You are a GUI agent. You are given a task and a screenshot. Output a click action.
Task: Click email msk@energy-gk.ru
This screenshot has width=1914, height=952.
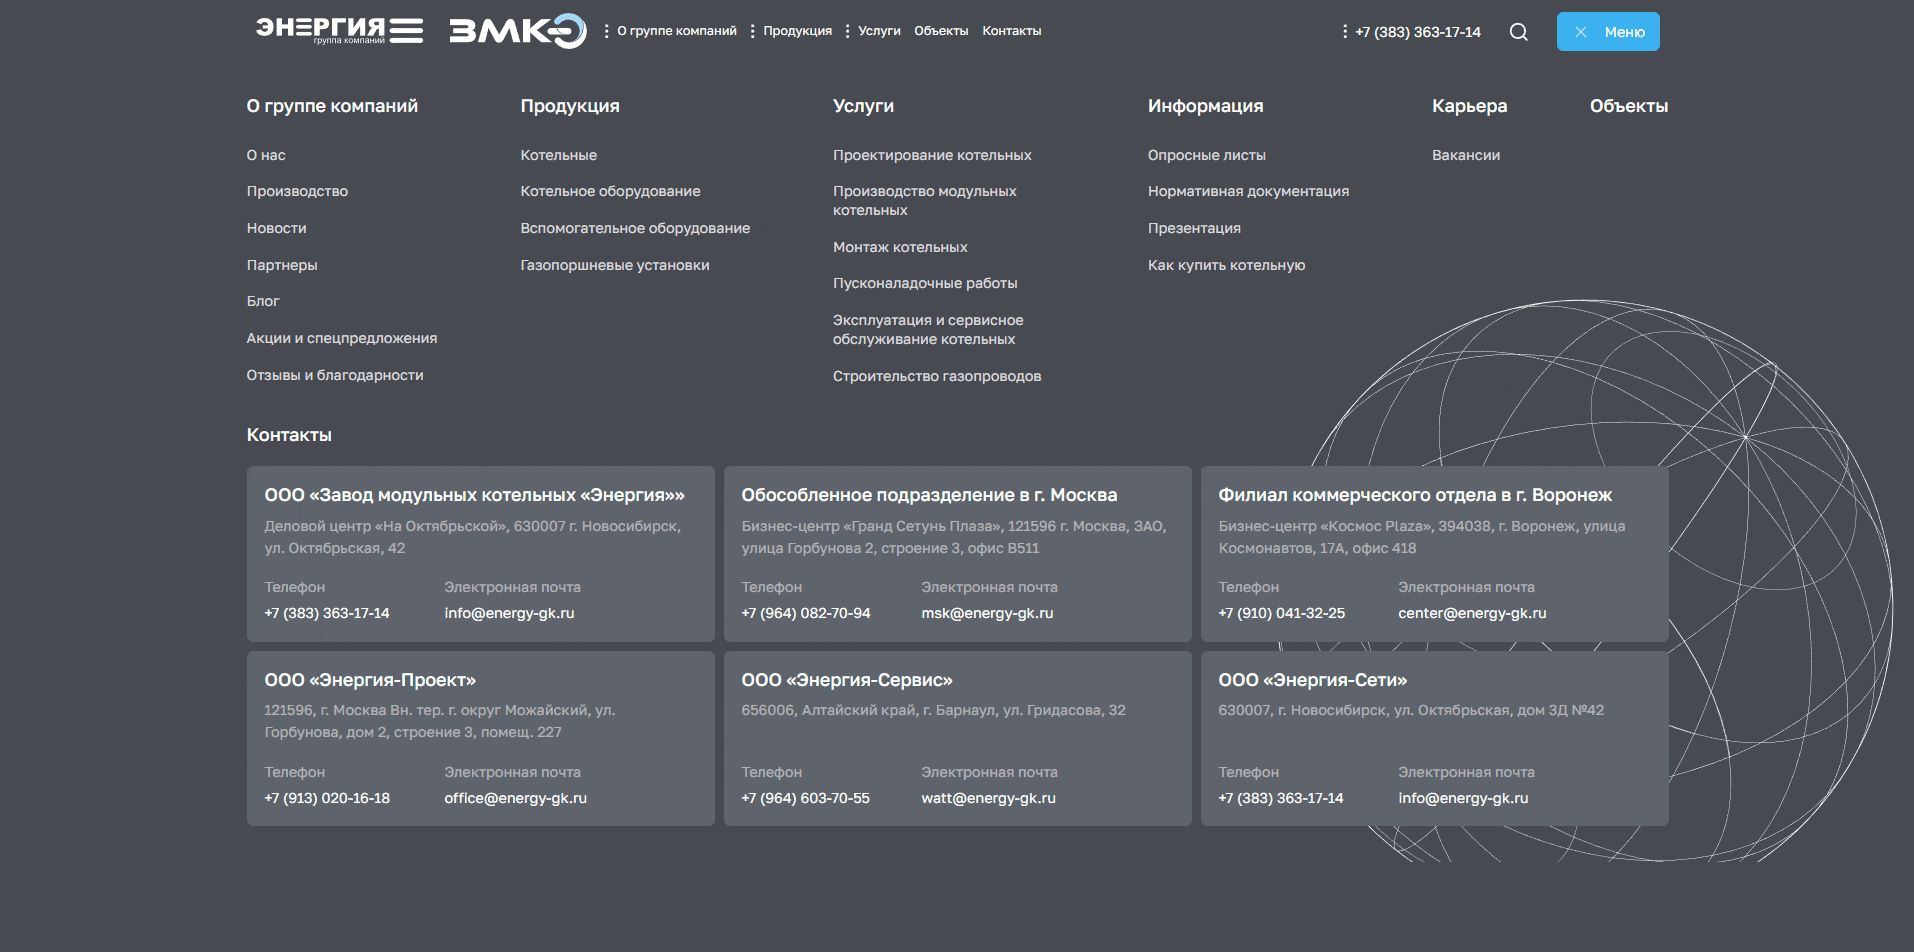click(x=987, y=613)
